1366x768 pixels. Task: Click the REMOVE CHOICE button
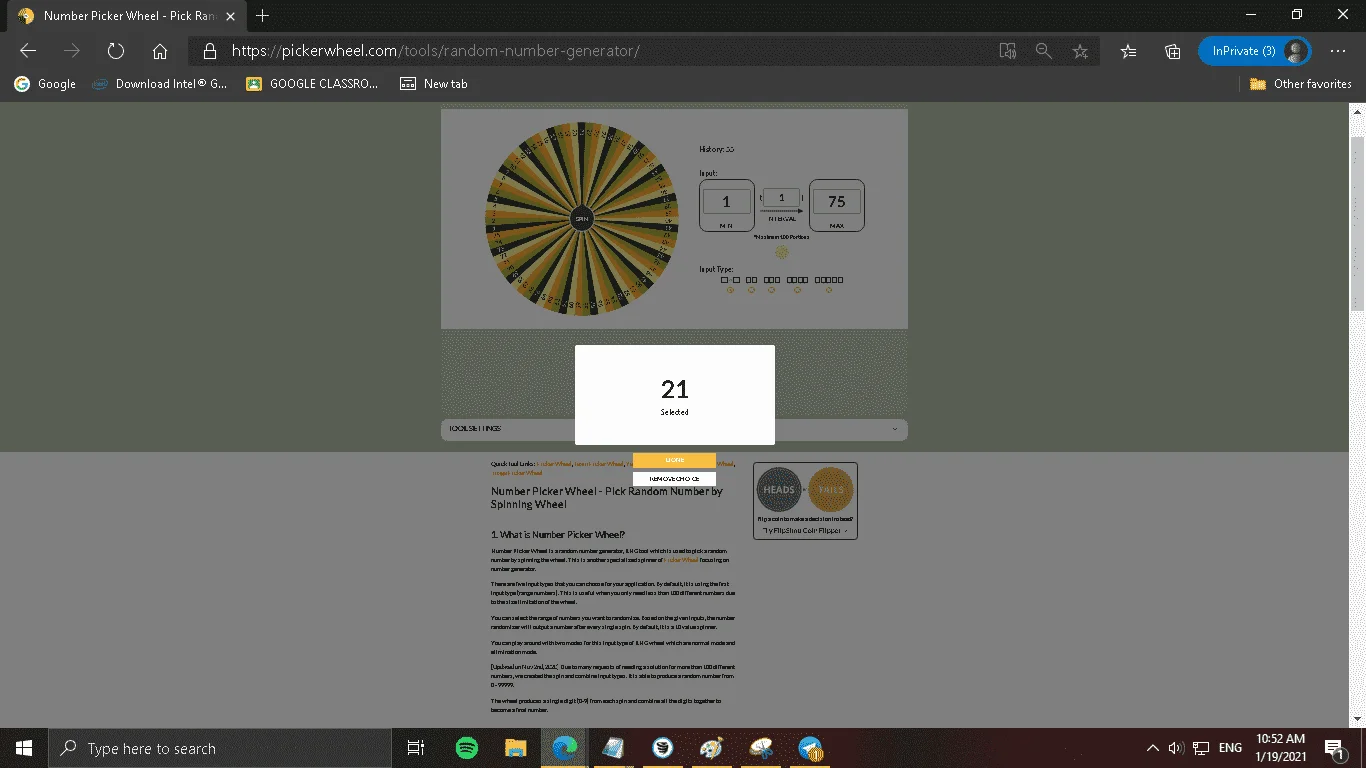(x=674, y=479)
